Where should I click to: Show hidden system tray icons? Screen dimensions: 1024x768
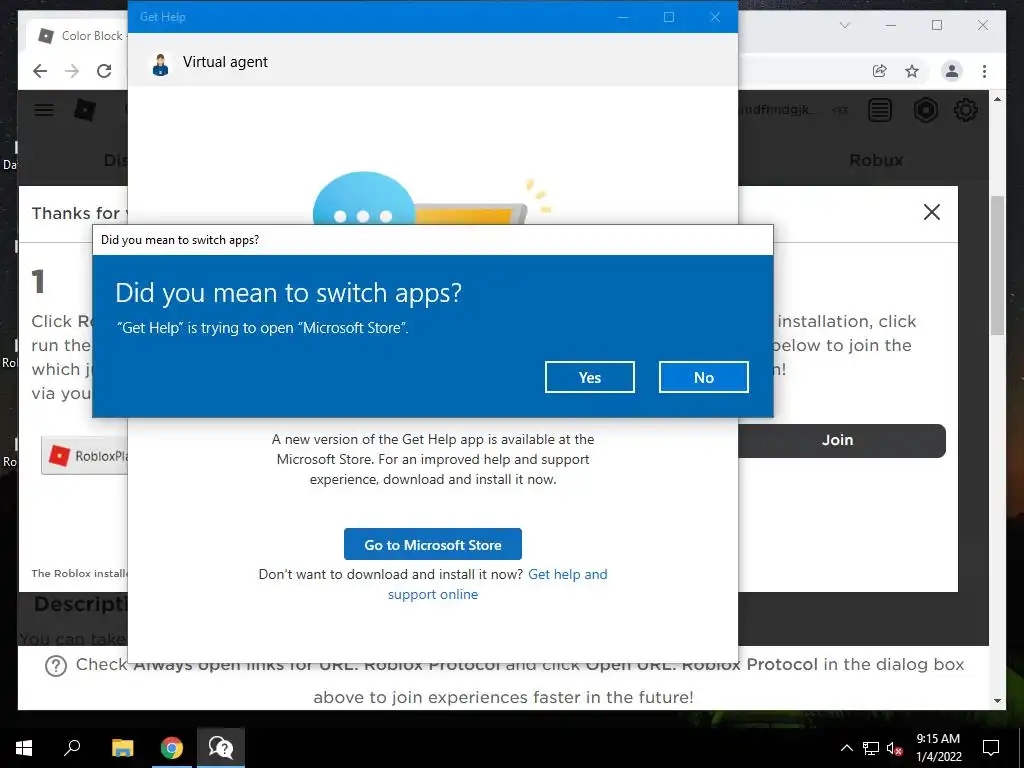pos(846,748)
